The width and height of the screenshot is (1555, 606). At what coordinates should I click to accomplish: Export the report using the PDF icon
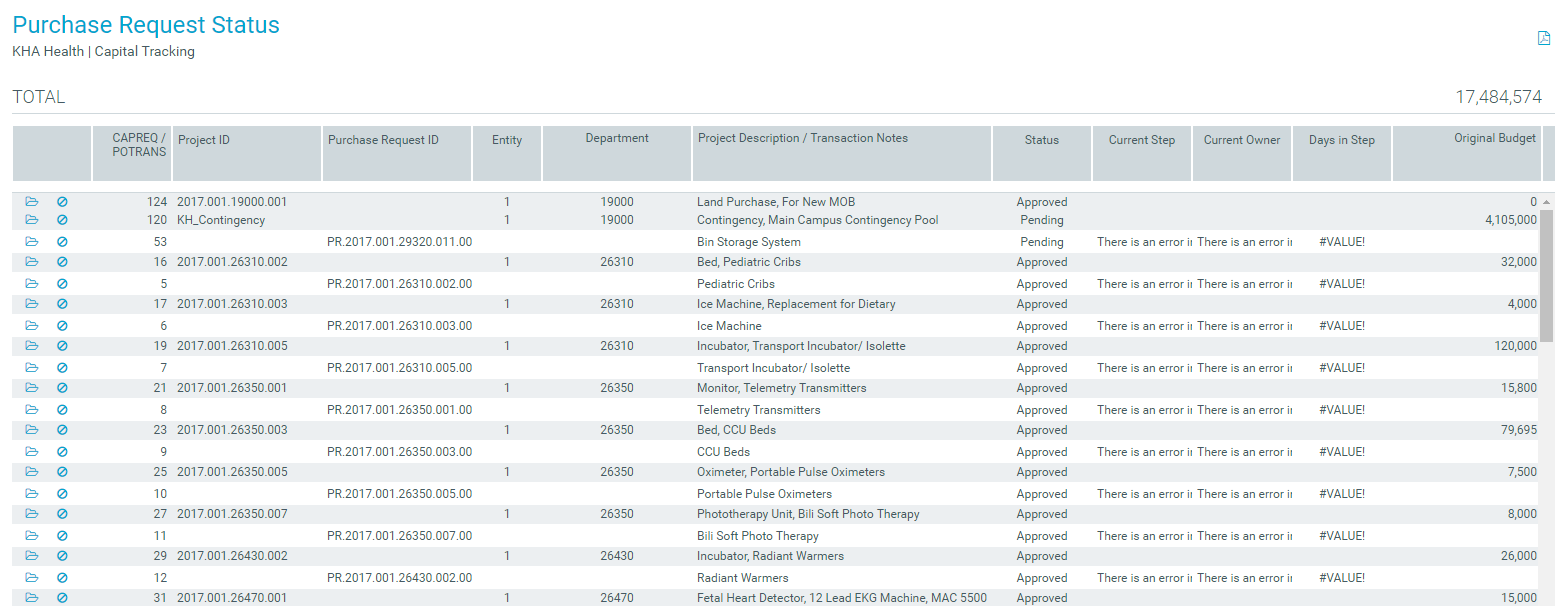click(1543, 38)
